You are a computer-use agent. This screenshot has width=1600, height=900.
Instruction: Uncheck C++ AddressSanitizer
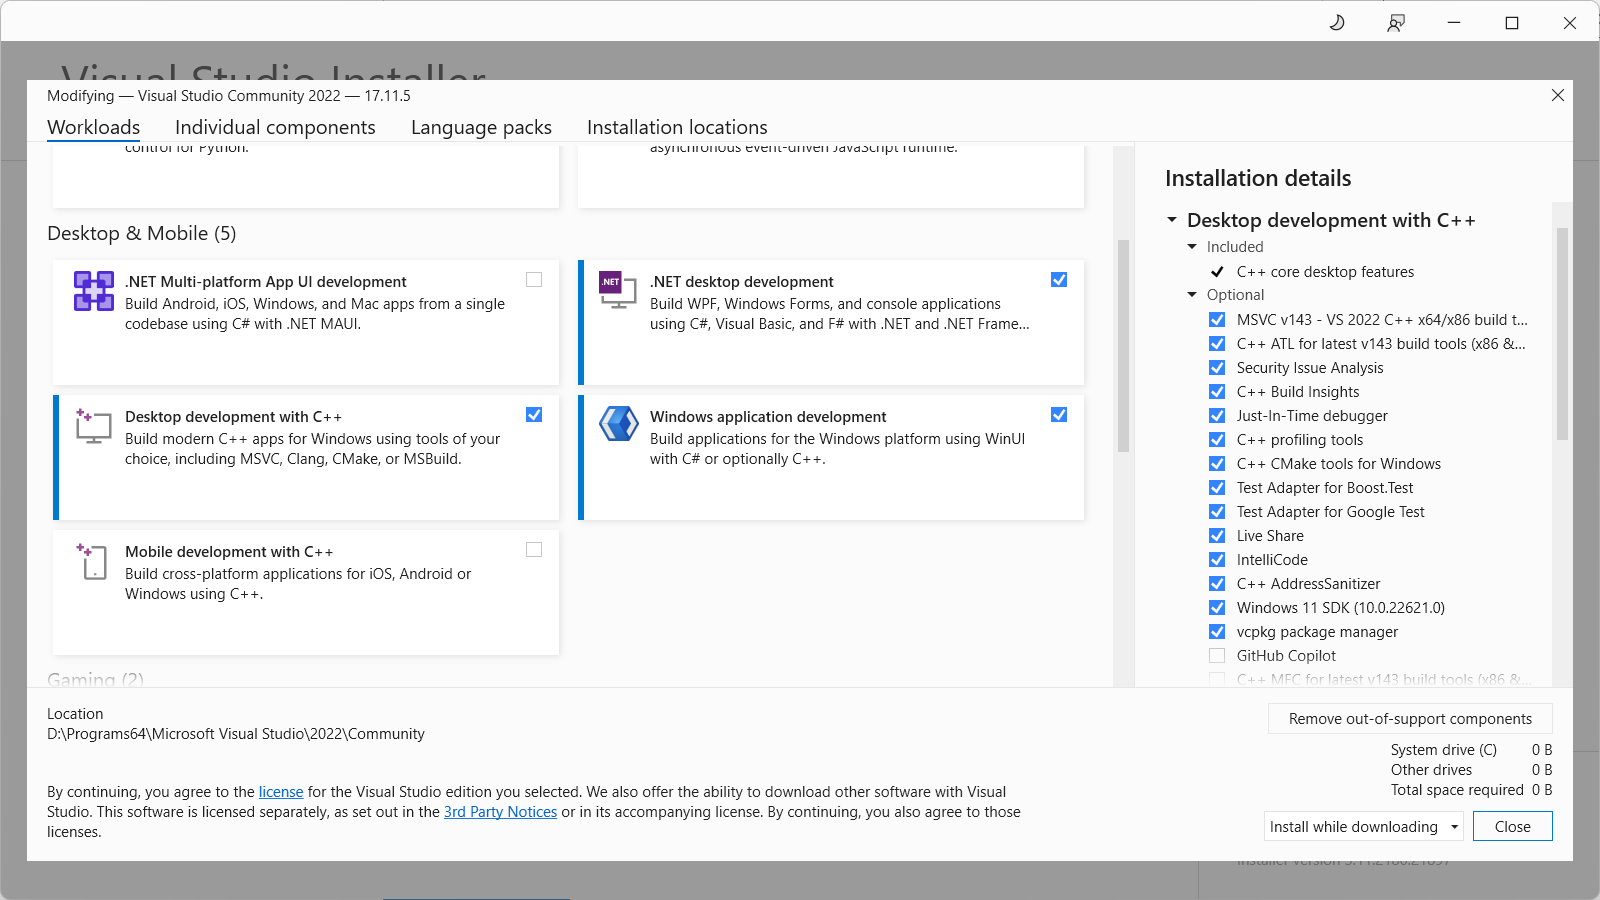coord(1217,584)
